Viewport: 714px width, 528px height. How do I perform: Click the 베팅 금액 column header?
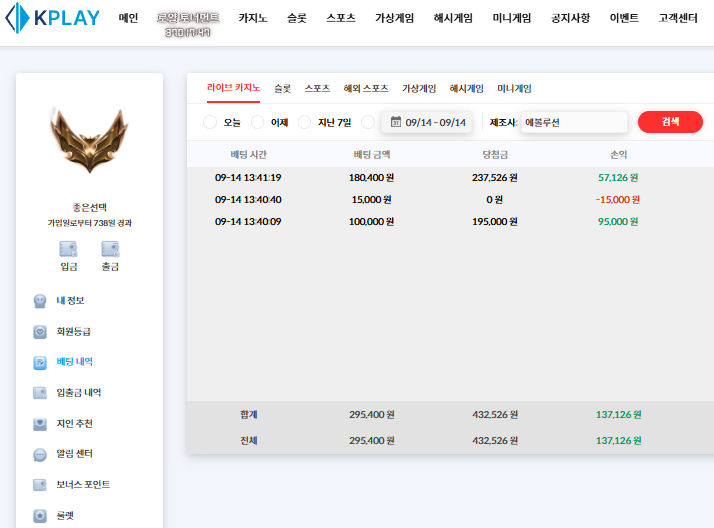(x=372, y=155)
